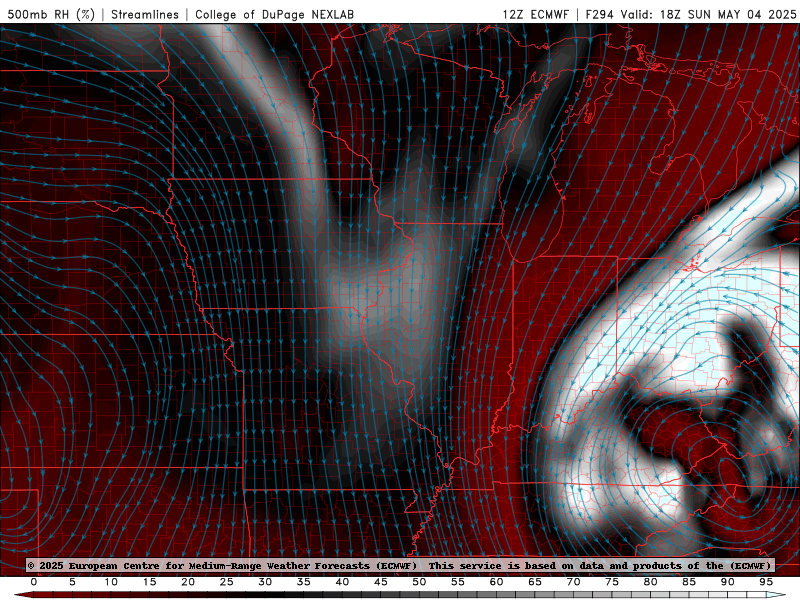The height and width of the screenshot is (600, 800).
Task: Click the "30" value on the RH scale
Action: (x=265, y=582)
